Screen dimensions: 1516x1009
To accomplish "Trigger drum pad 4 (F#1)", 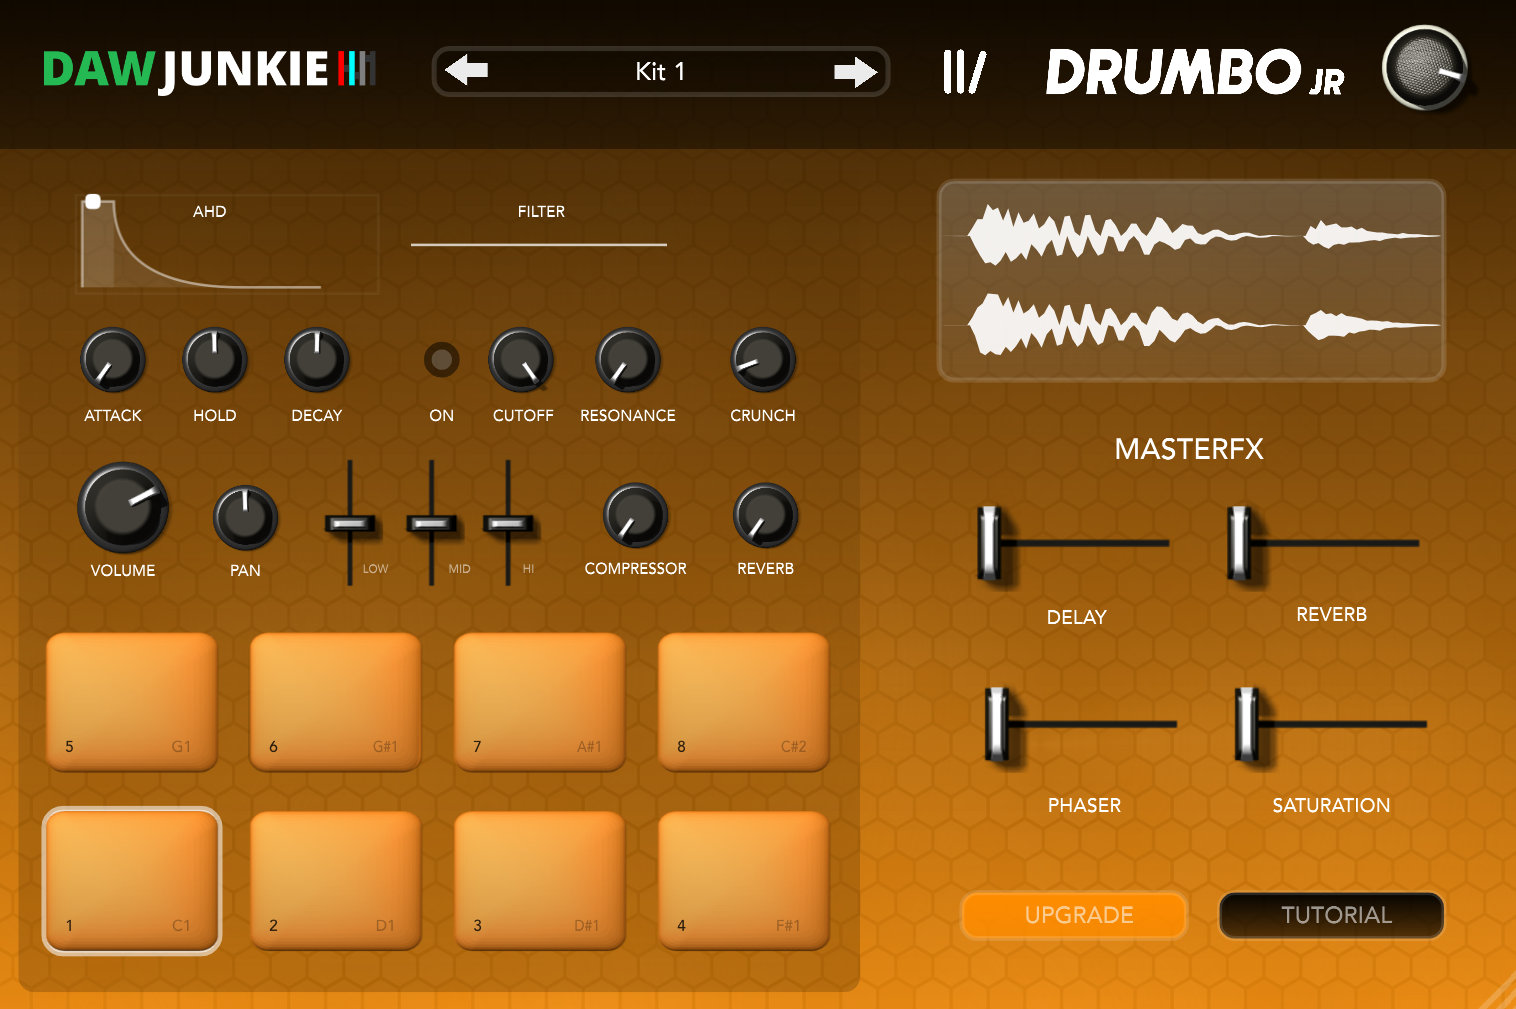I will [743, 880].
